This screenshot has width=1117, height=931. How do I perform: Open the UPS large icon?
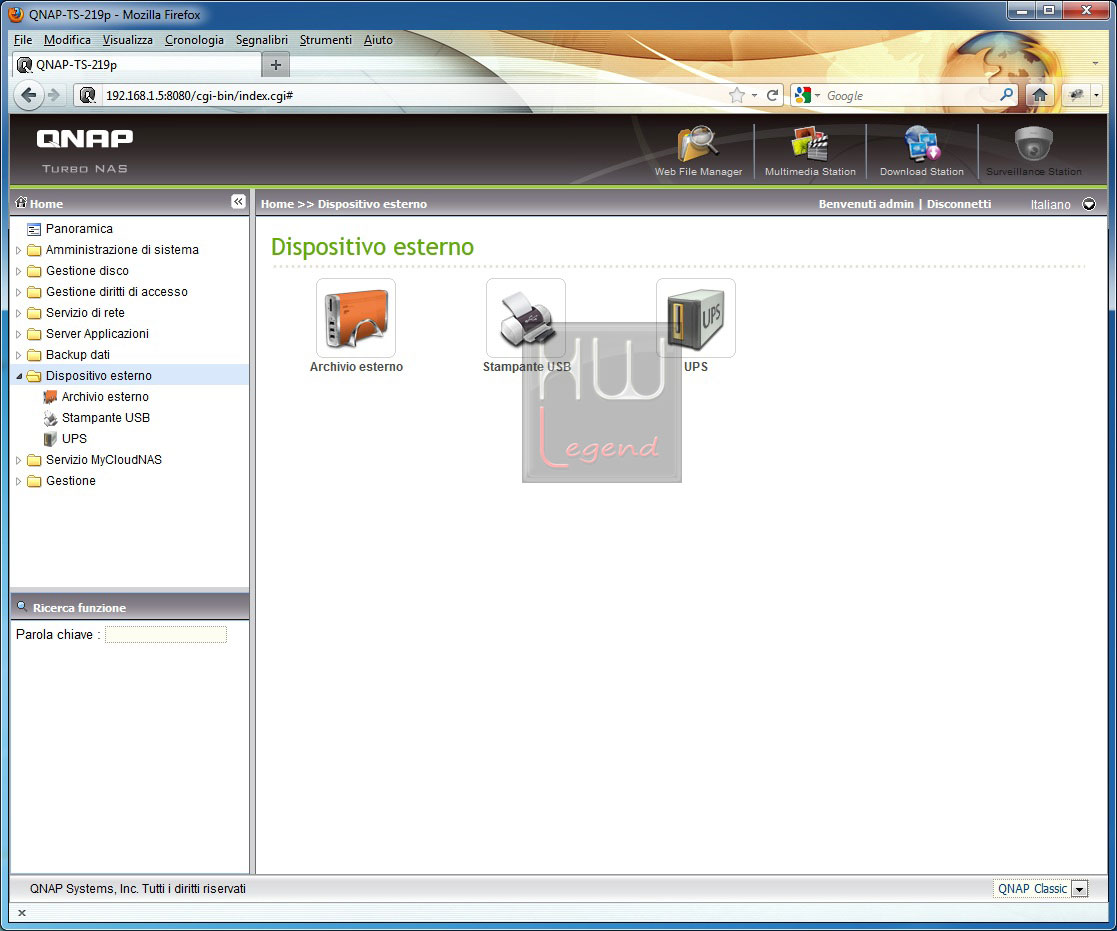coord(695,318)
